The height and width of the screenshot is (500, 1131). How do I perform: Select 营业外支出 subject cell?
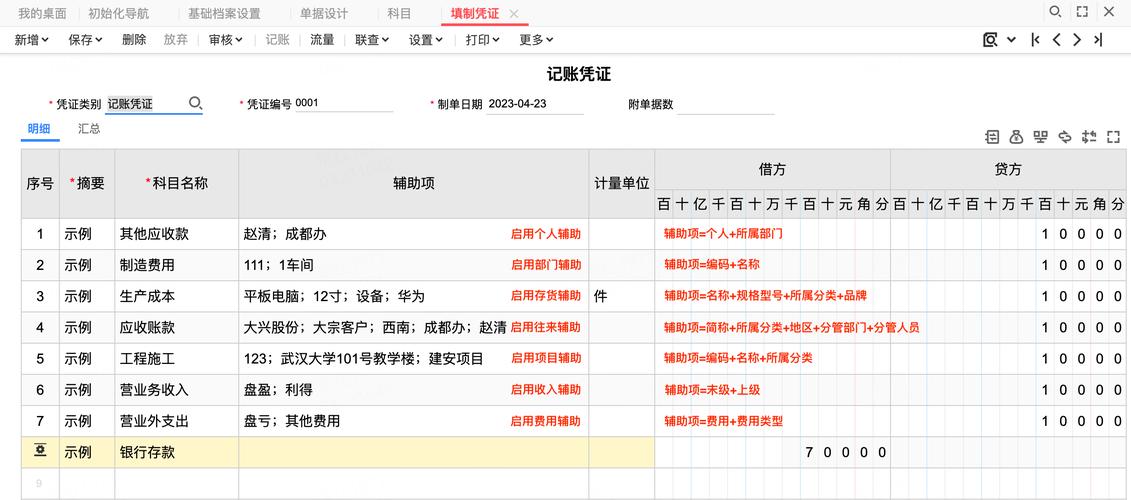tap(177, 421)
